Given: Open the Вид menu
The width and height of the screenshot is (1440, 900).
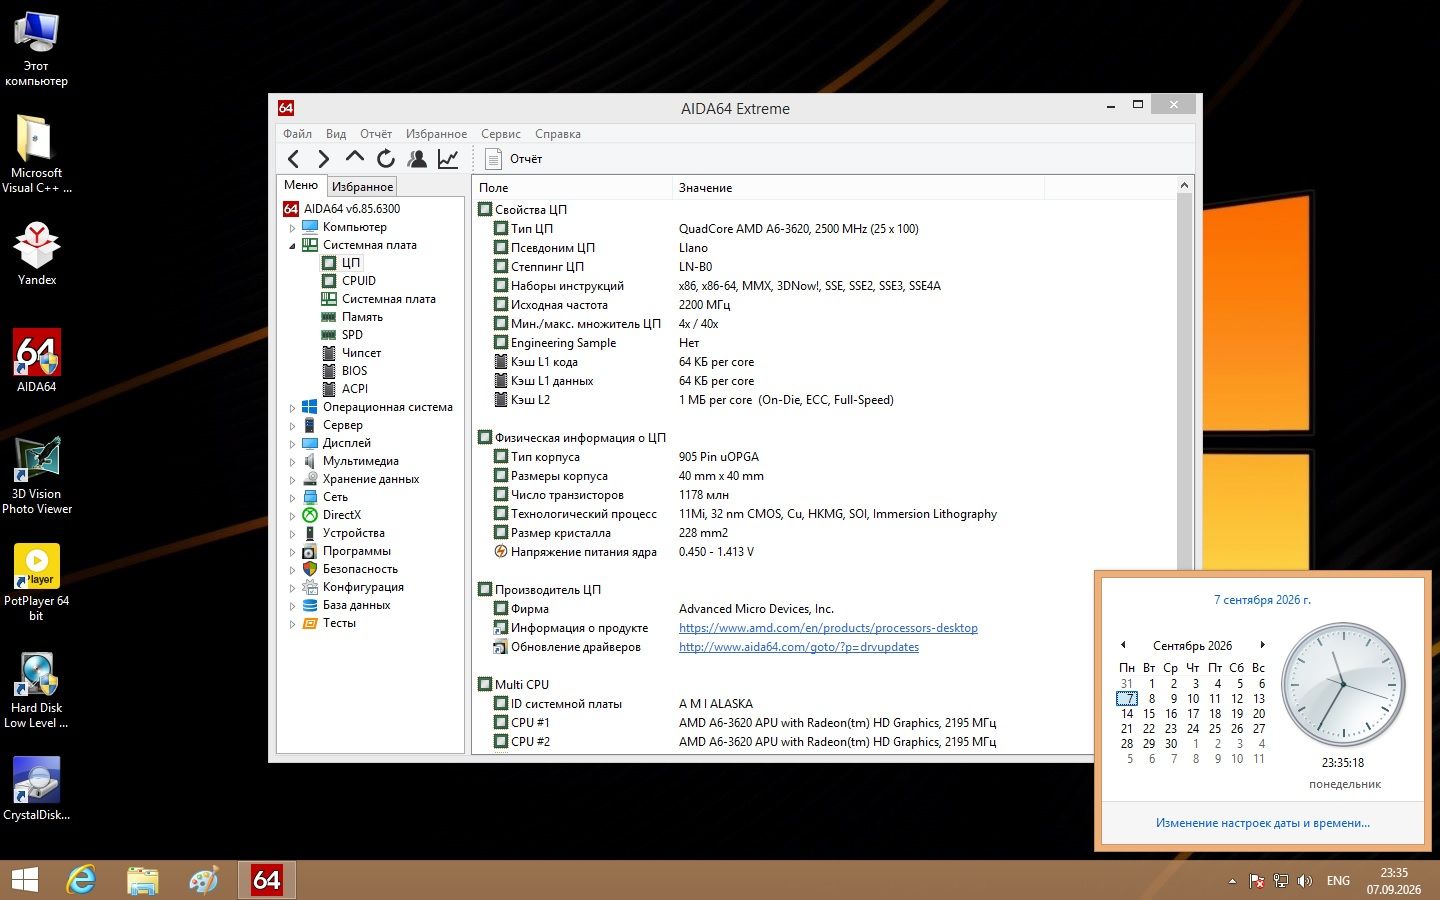Looking at the screenshot, I should click(336, 134).
